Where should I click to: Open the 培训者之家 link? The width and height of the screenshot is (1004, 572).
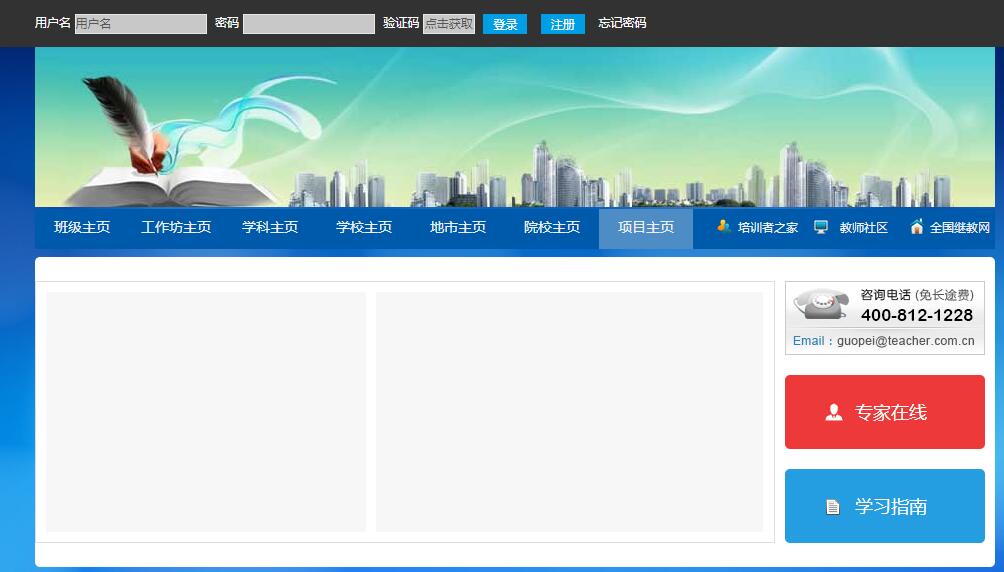click(x=768, y=227)
